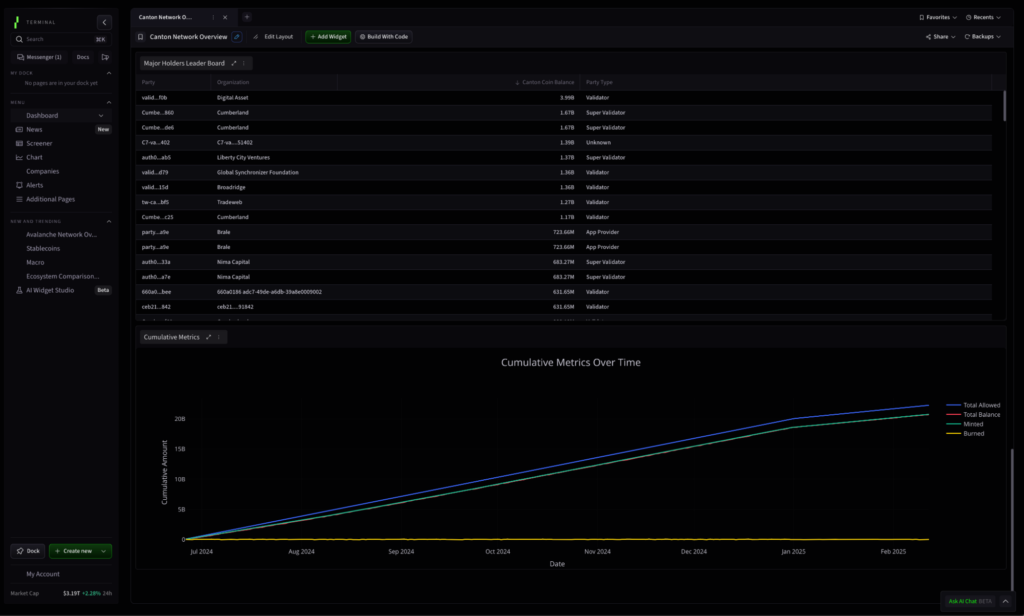Sort by Party Type column header
This screenshot has height=616, width=1024.
click(x=599, y=82)
